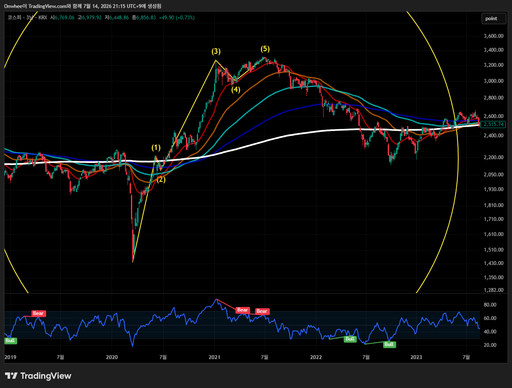
Task: Click the (5) Elliott wave label
Action: pyautogui.click(x=265, y=49)
